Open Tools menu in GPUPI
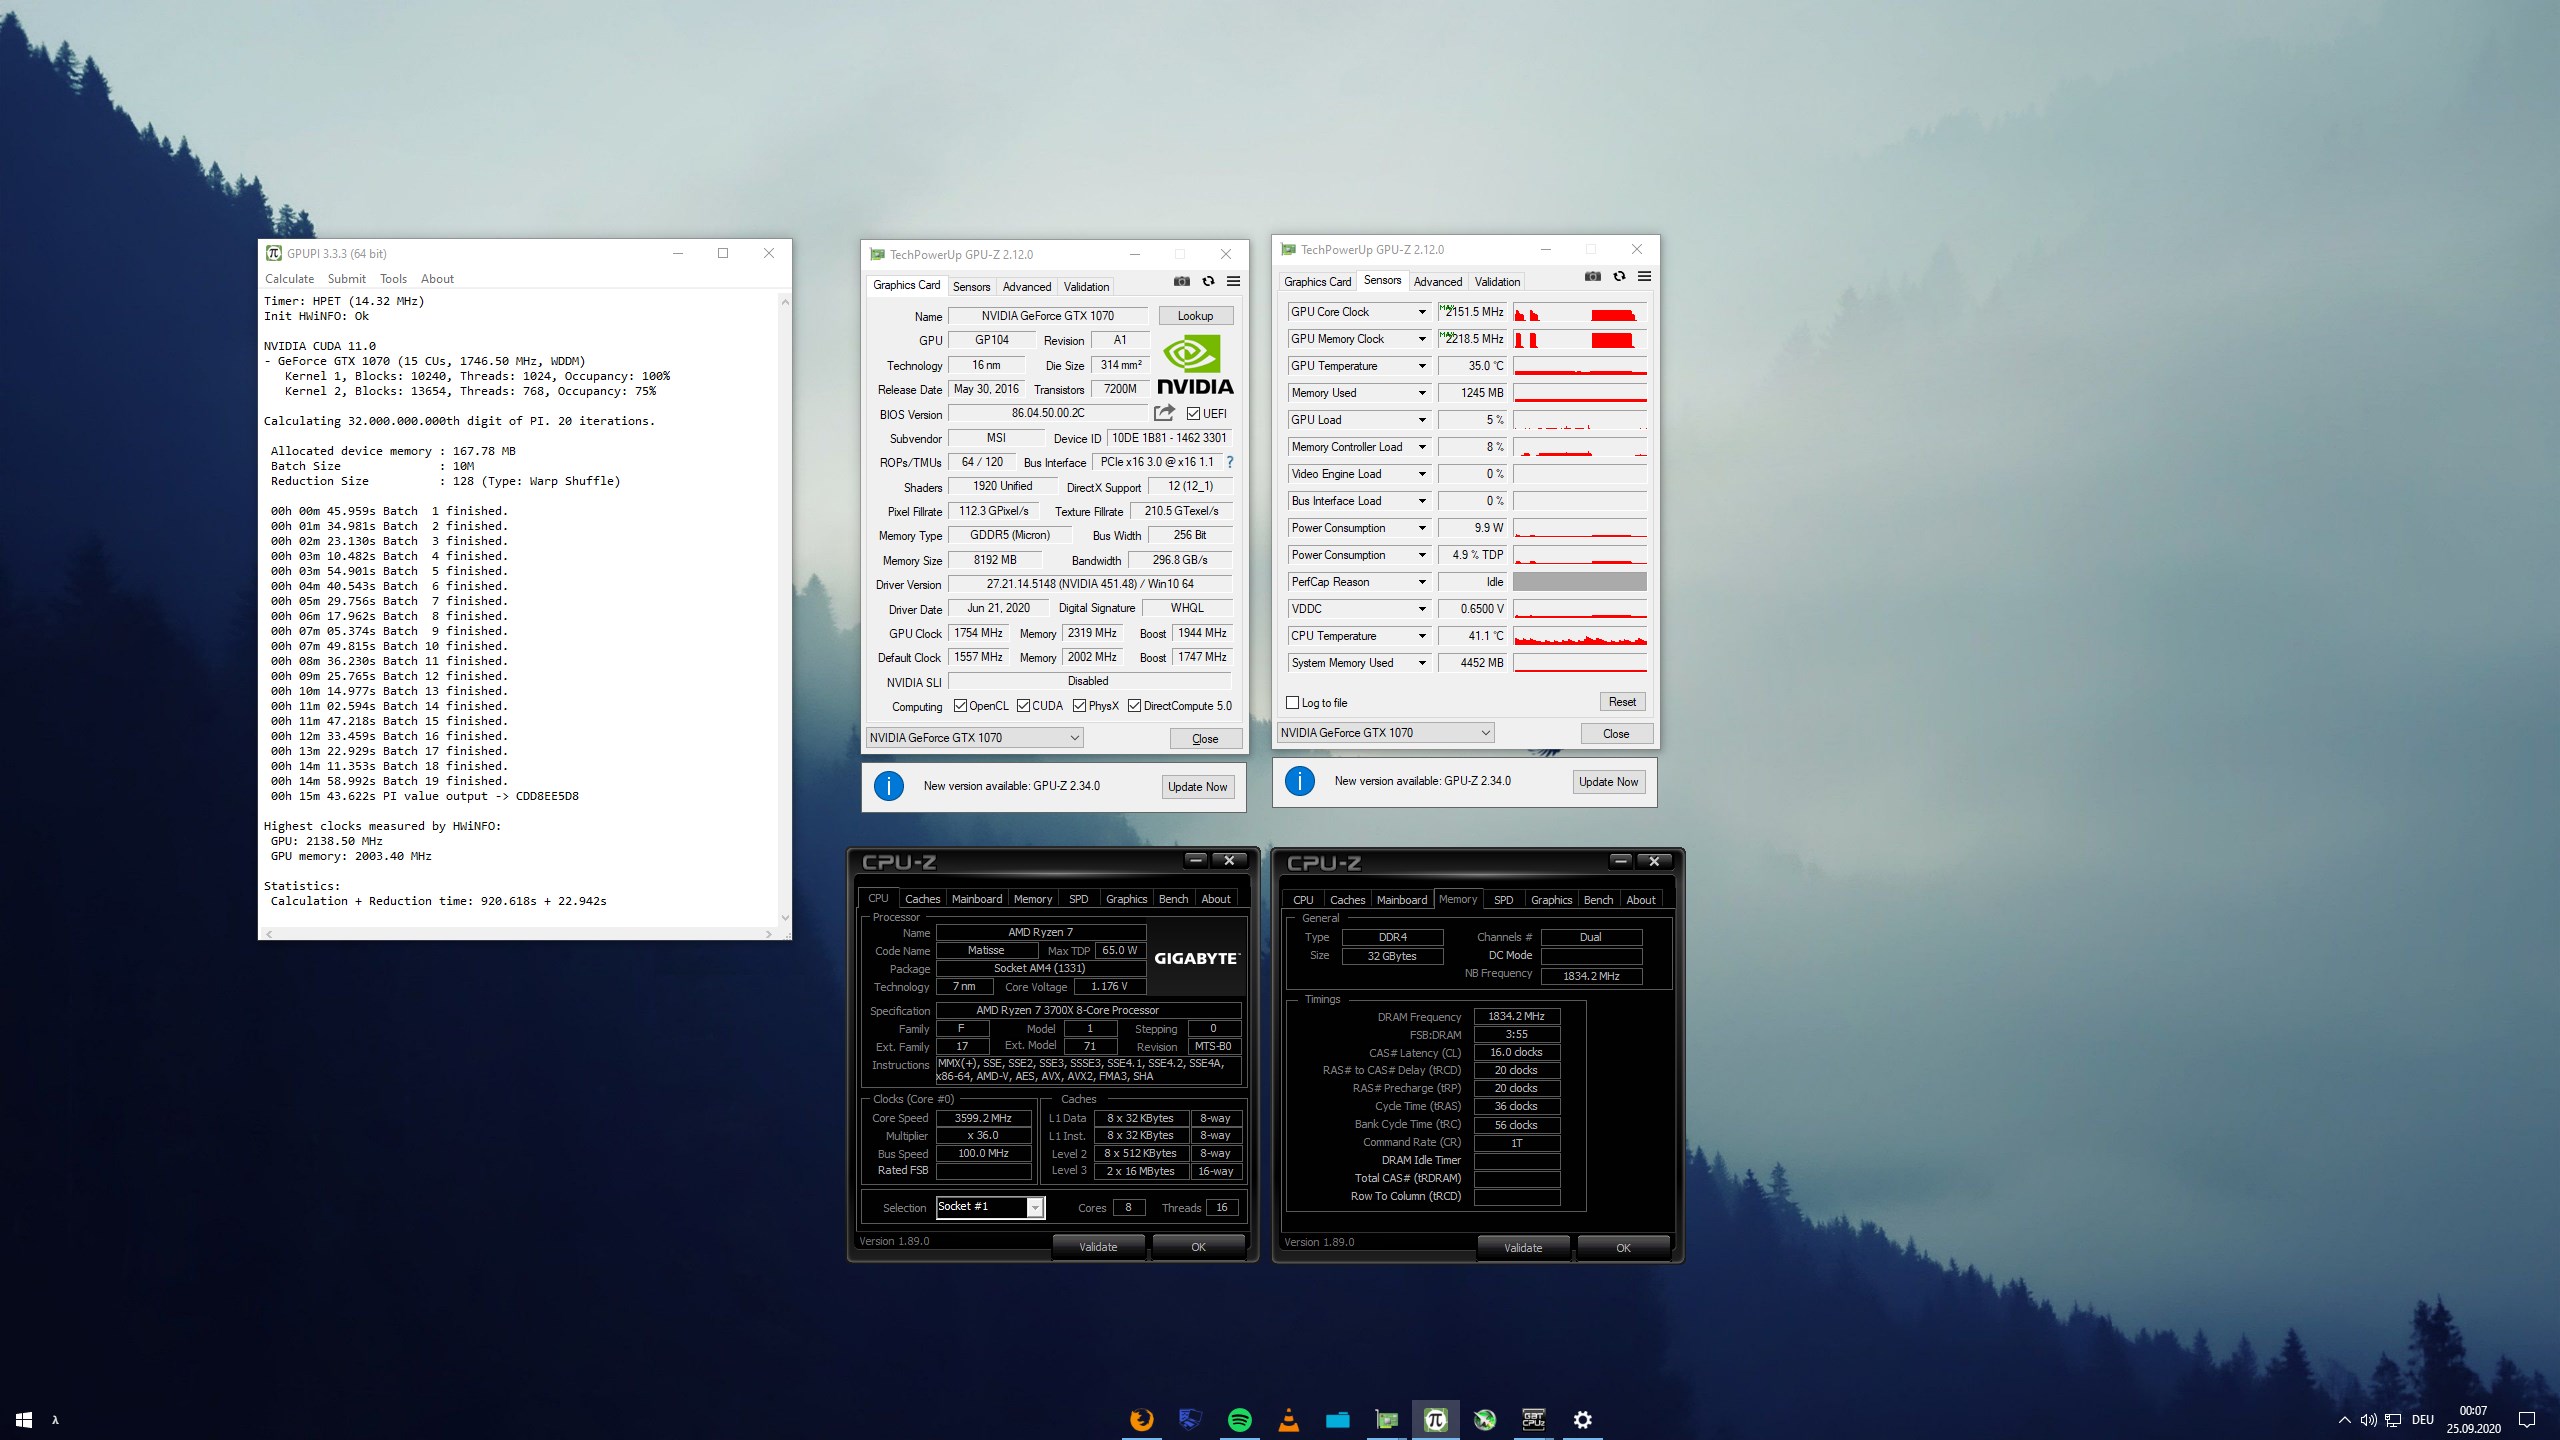Viewport: 2560px width, 1440px height. [393, 279]
